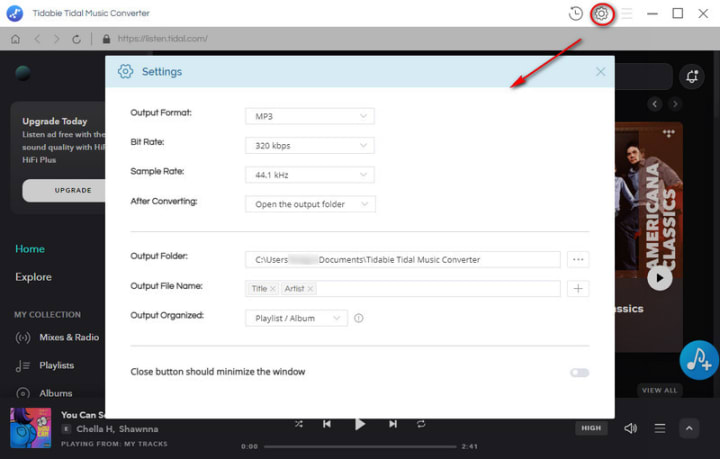This screenshot has height=459, width=720.
Task: Remove the Artist tag
Action: pos(310,289)
